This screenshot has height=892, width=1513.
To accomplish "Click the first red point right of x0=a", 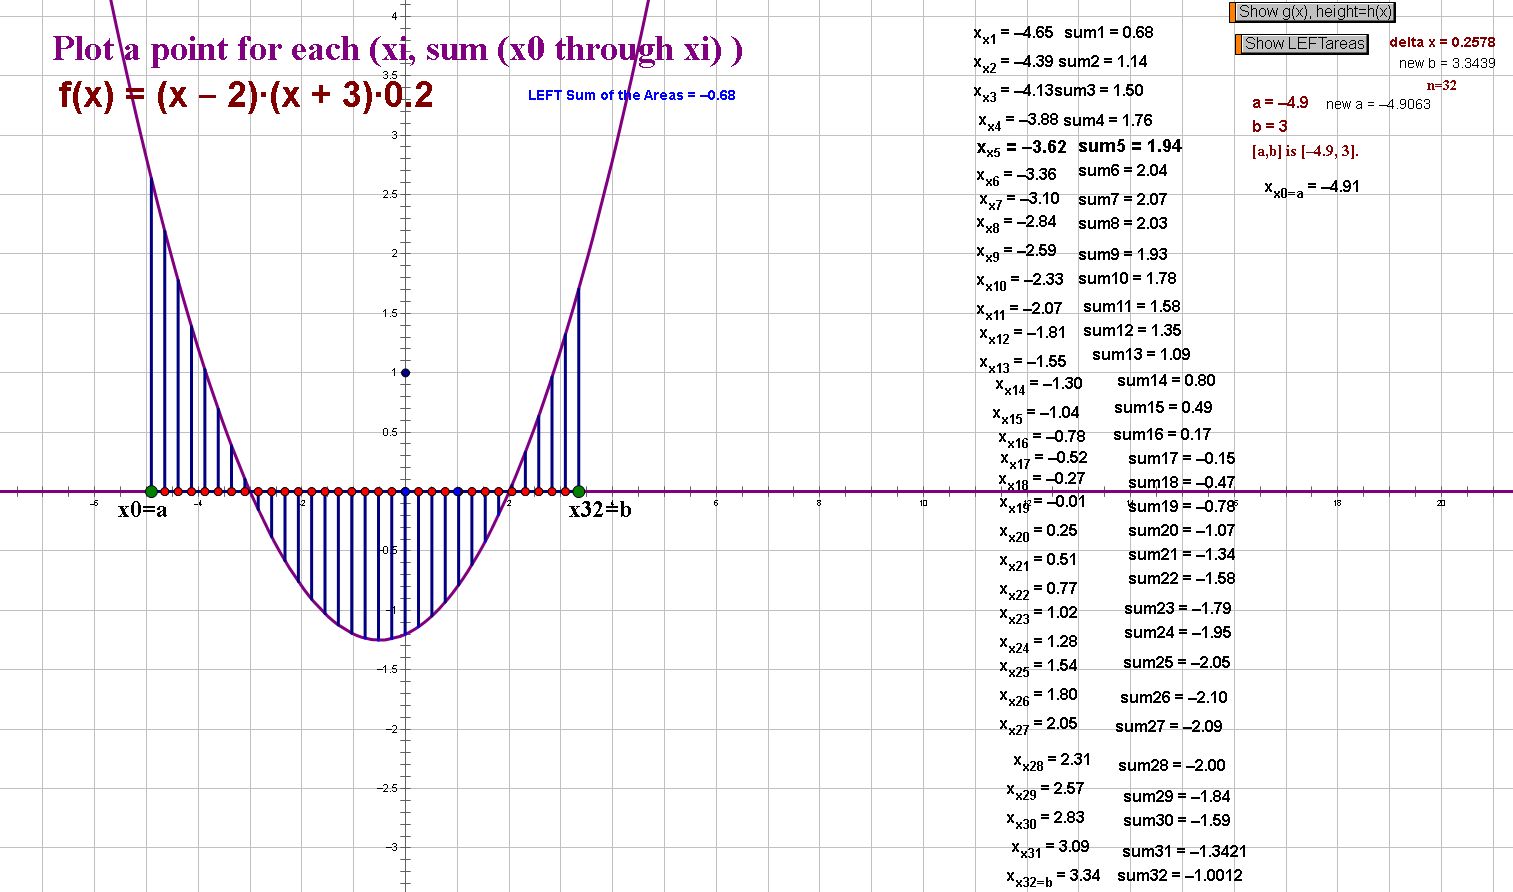I will [164, 491].
